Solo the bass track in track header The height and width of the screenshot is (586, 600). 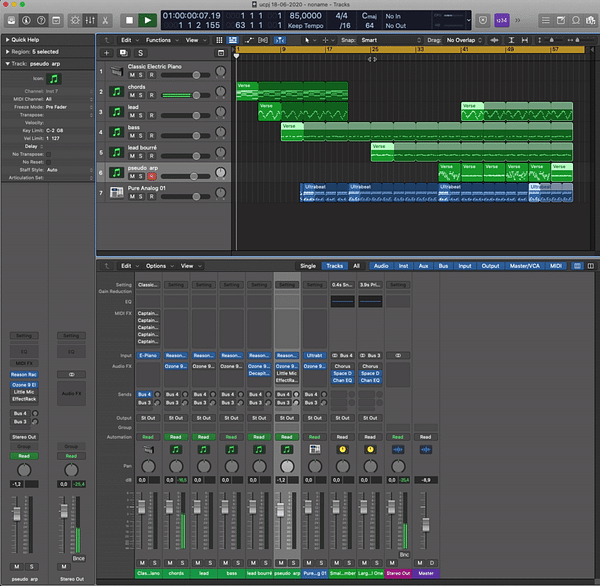pyautogui.click(x=140, y=137)
